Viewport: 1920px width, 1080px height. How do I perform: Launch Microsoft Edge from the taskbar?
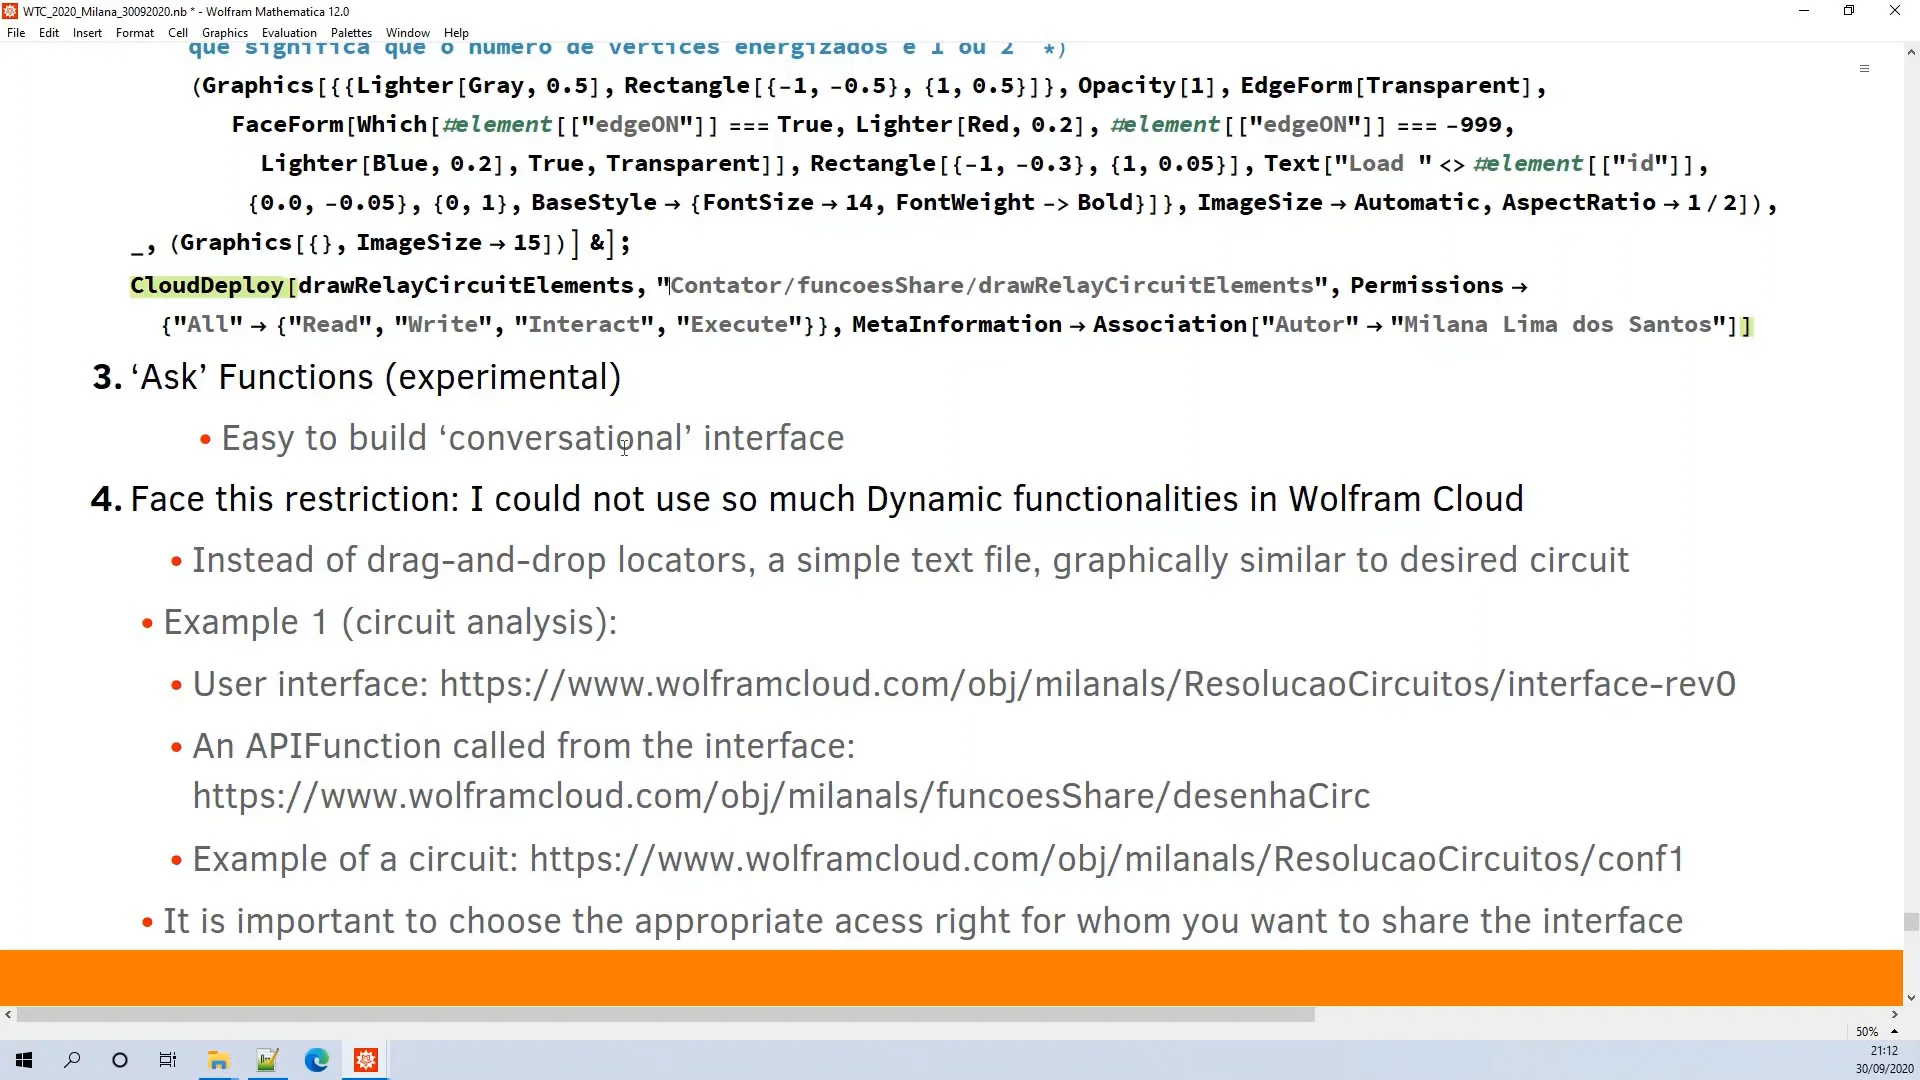coord(316,1060)
